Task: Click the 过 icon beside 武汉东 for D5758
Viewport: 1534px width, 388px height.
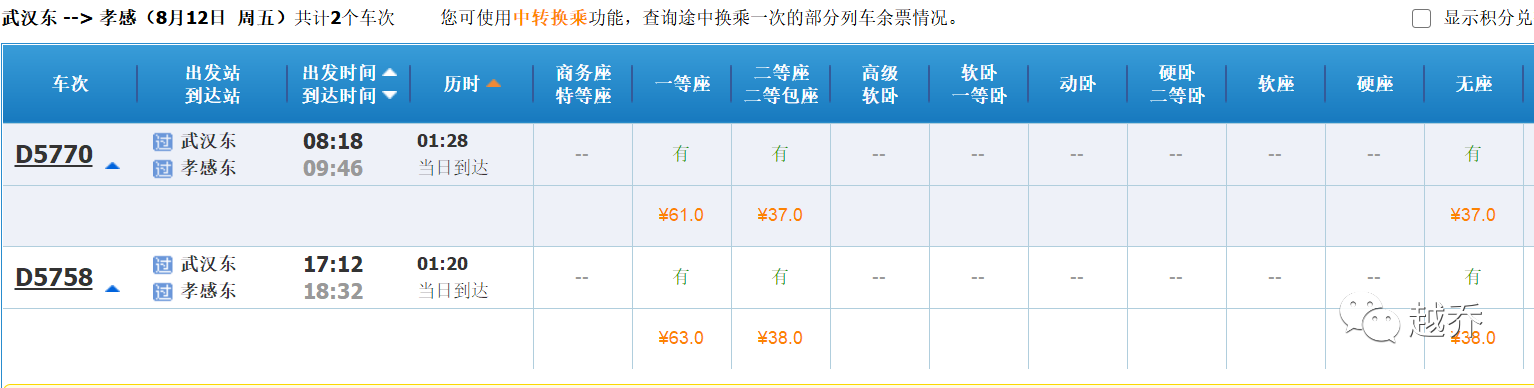Action: (x=163, y=265)
